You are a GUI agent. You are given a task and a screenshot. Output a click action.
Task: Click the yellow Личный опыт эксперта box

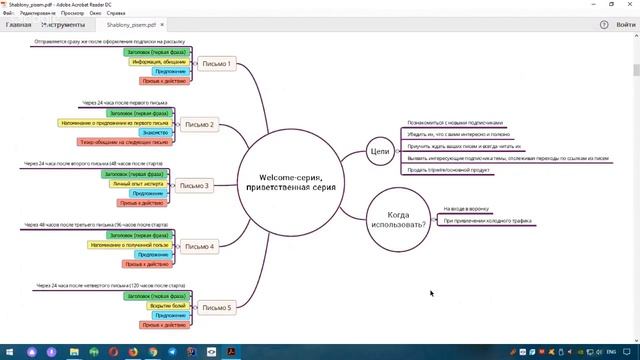click(138, 184)
